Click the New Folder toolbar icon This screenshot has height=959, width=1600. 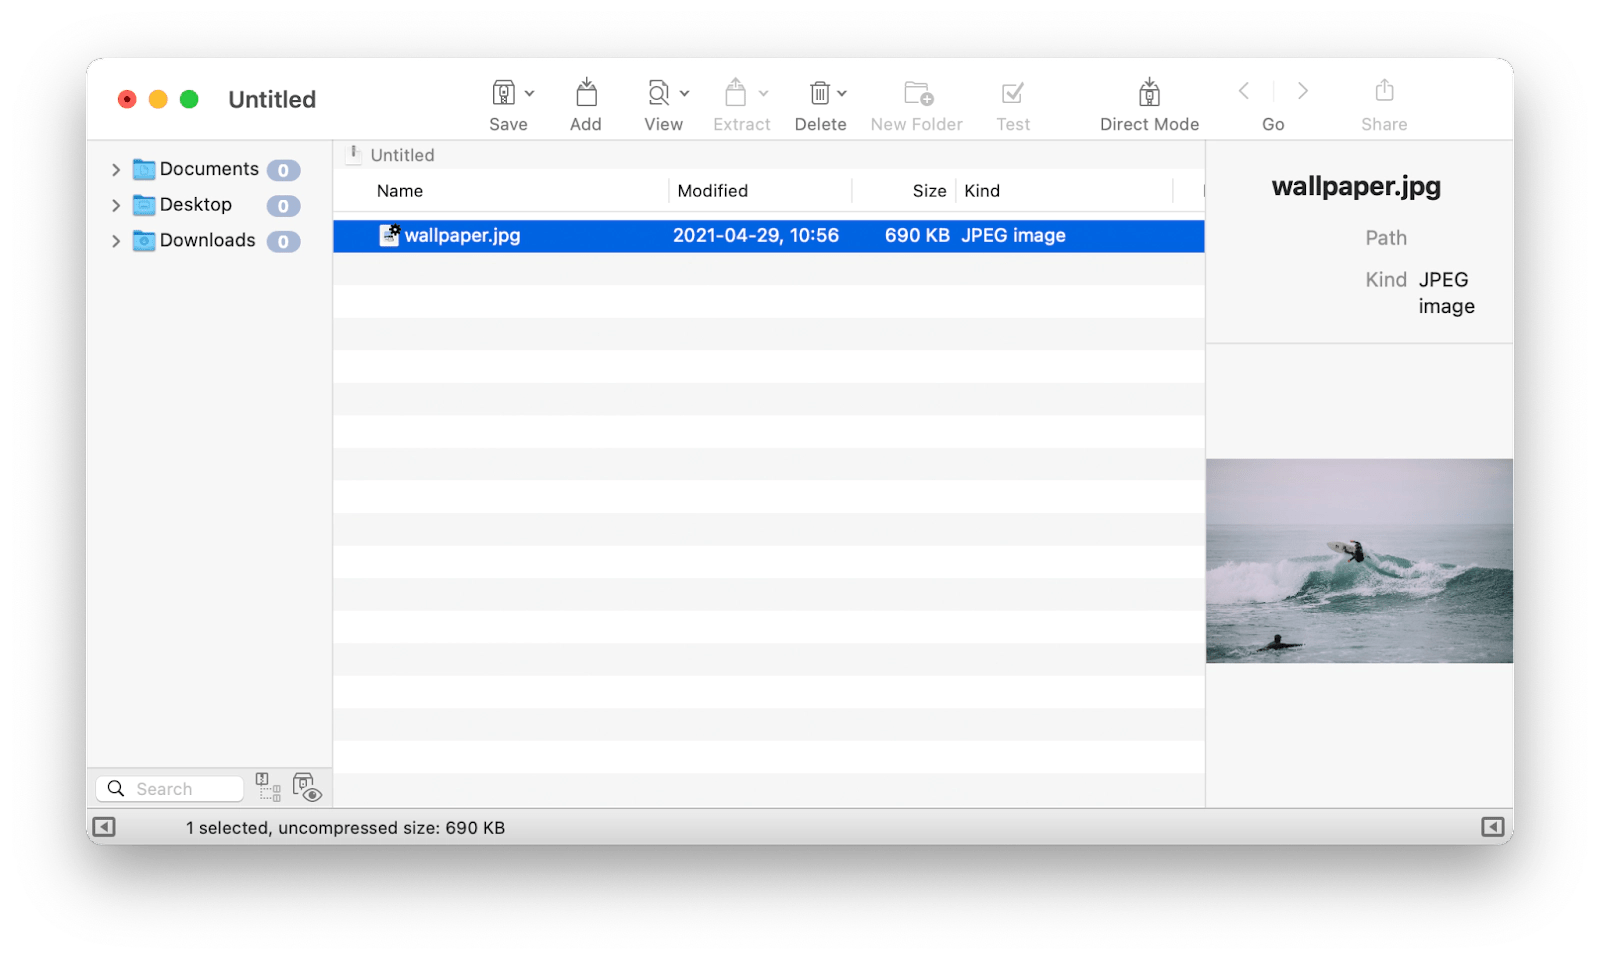point(916,93)
